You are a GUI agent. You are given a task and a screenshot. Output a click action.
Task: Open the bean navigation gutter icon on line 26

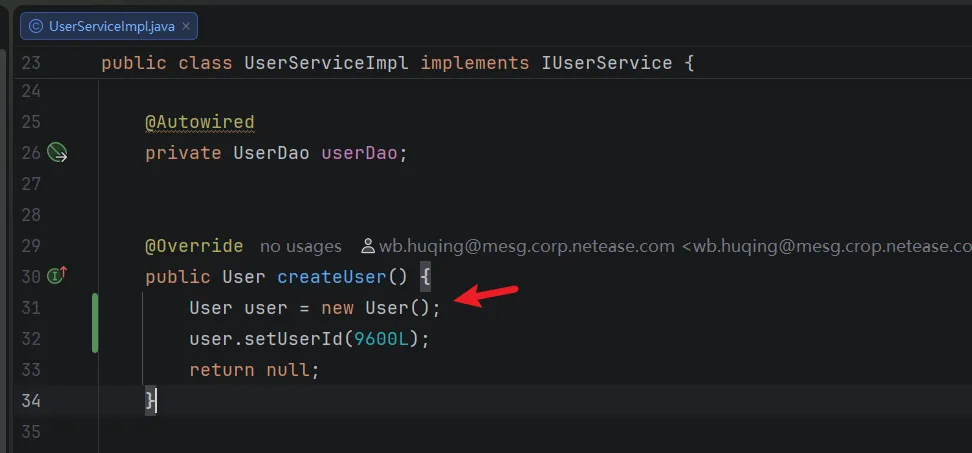57,152
